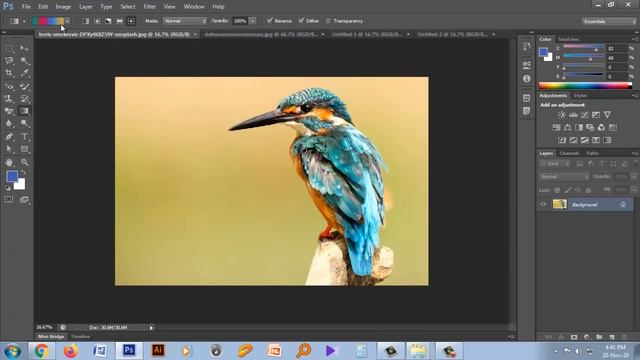This screenshot has width=640, height=360.
Task: Open the Layers panel flyout menu
Action: click(635, 153)
